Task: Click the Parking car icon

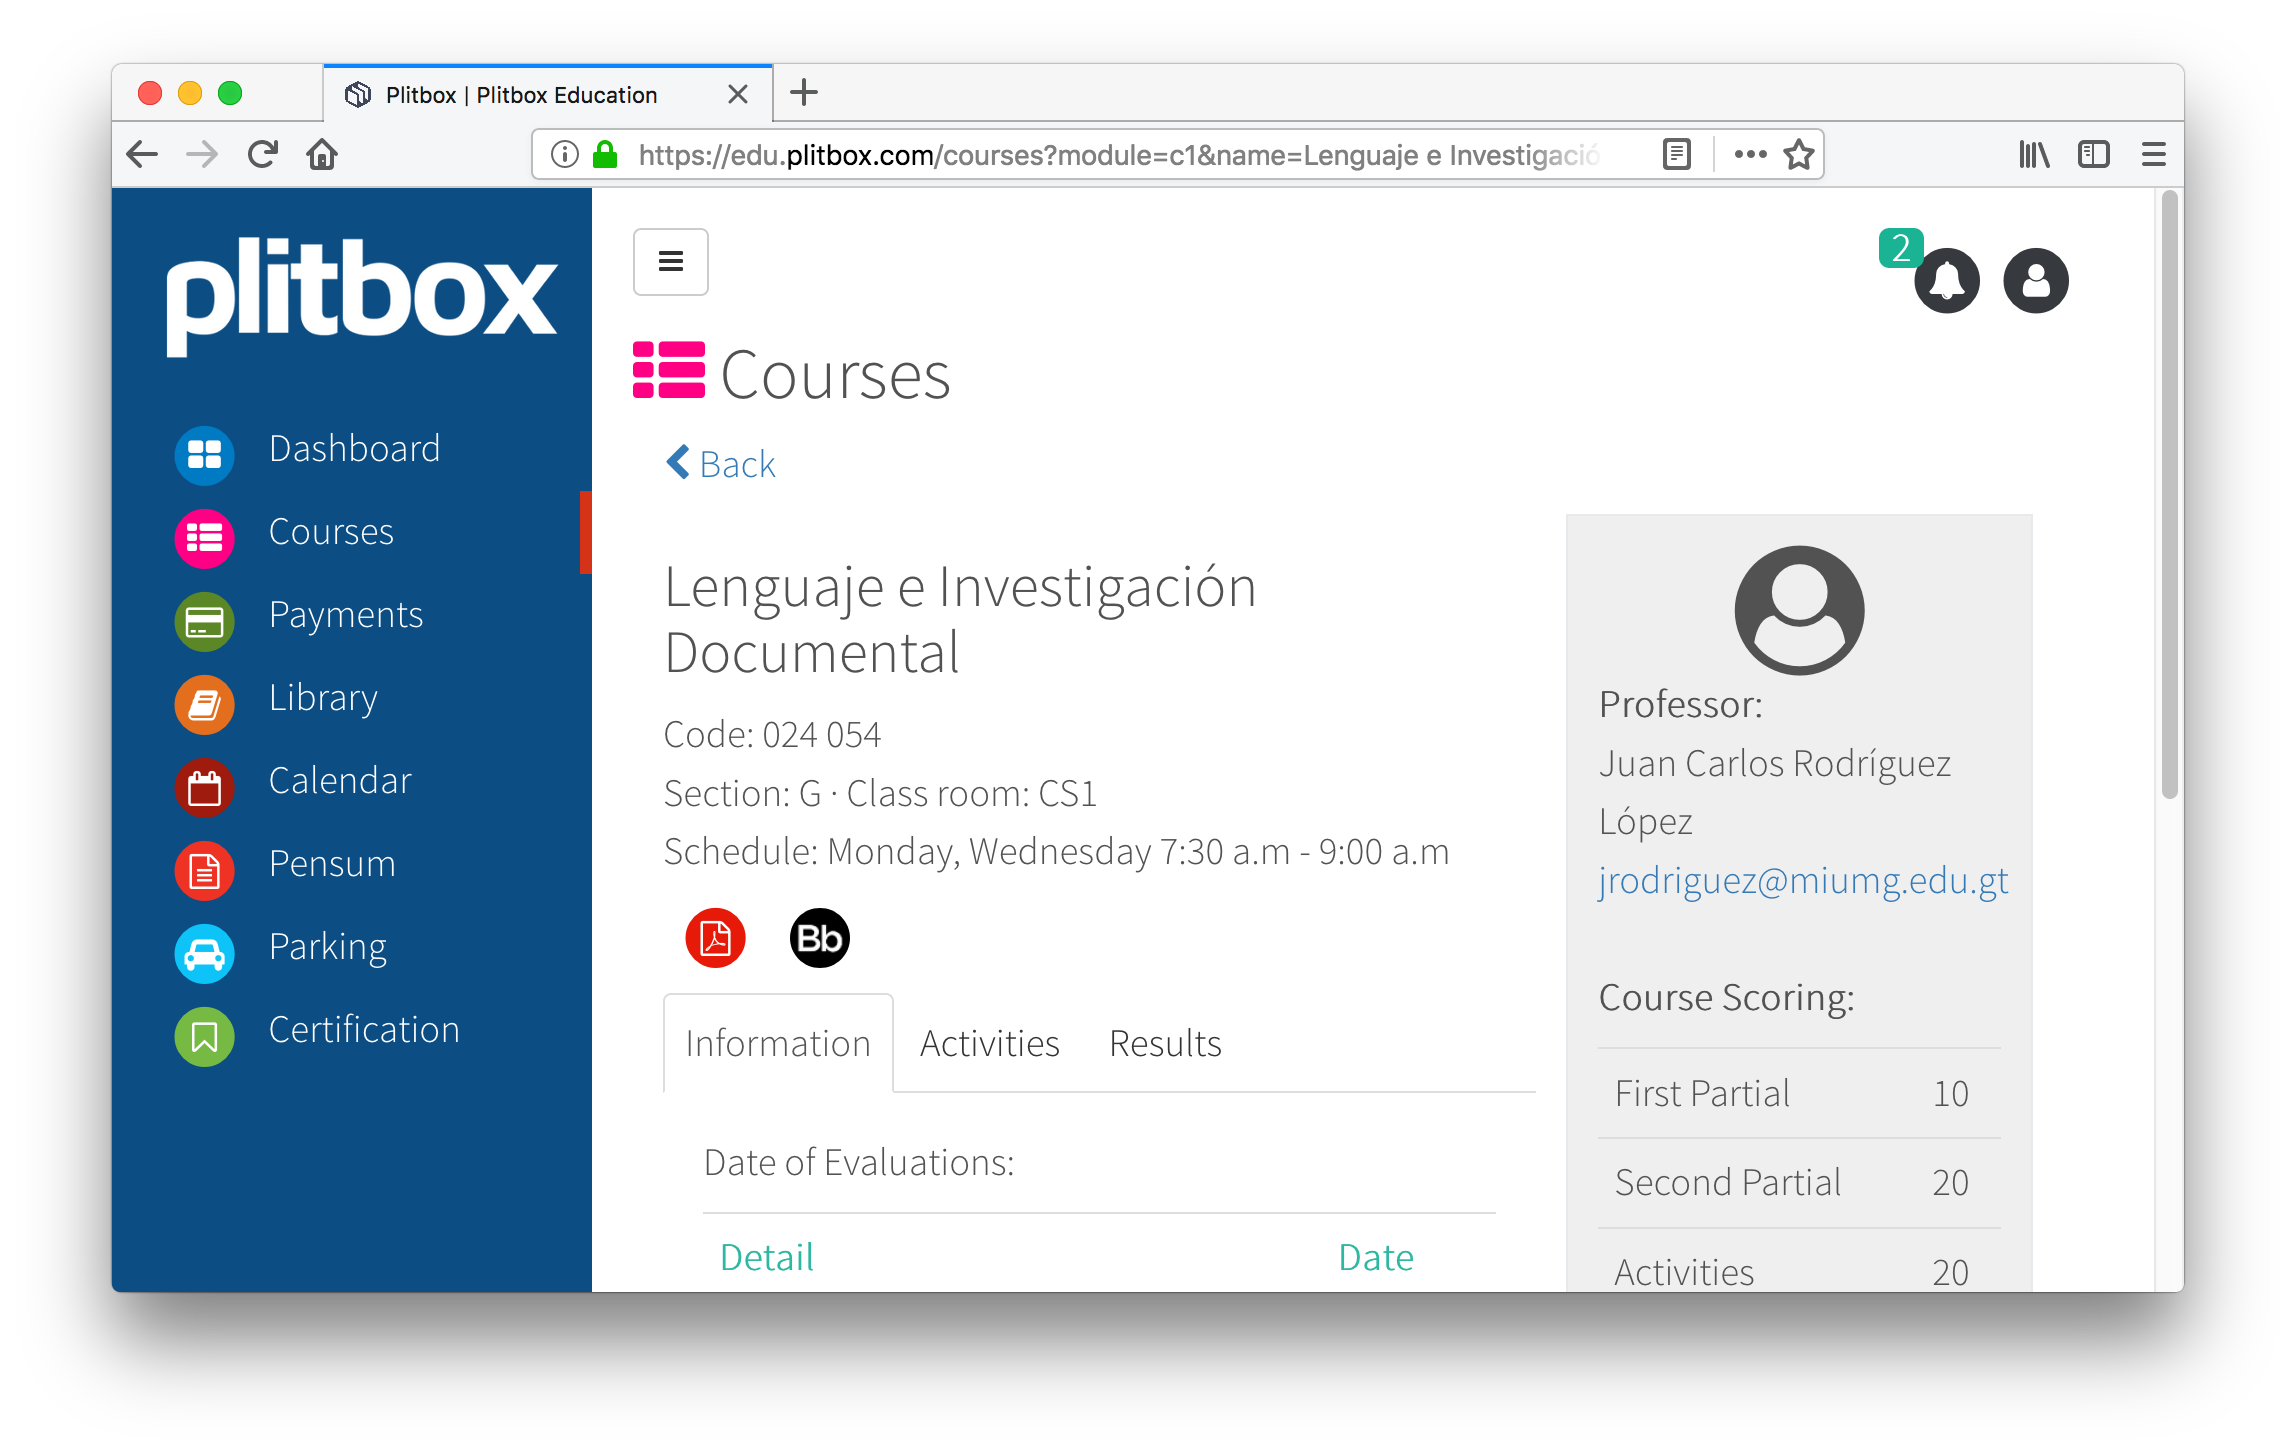Action: pos(204,954)
